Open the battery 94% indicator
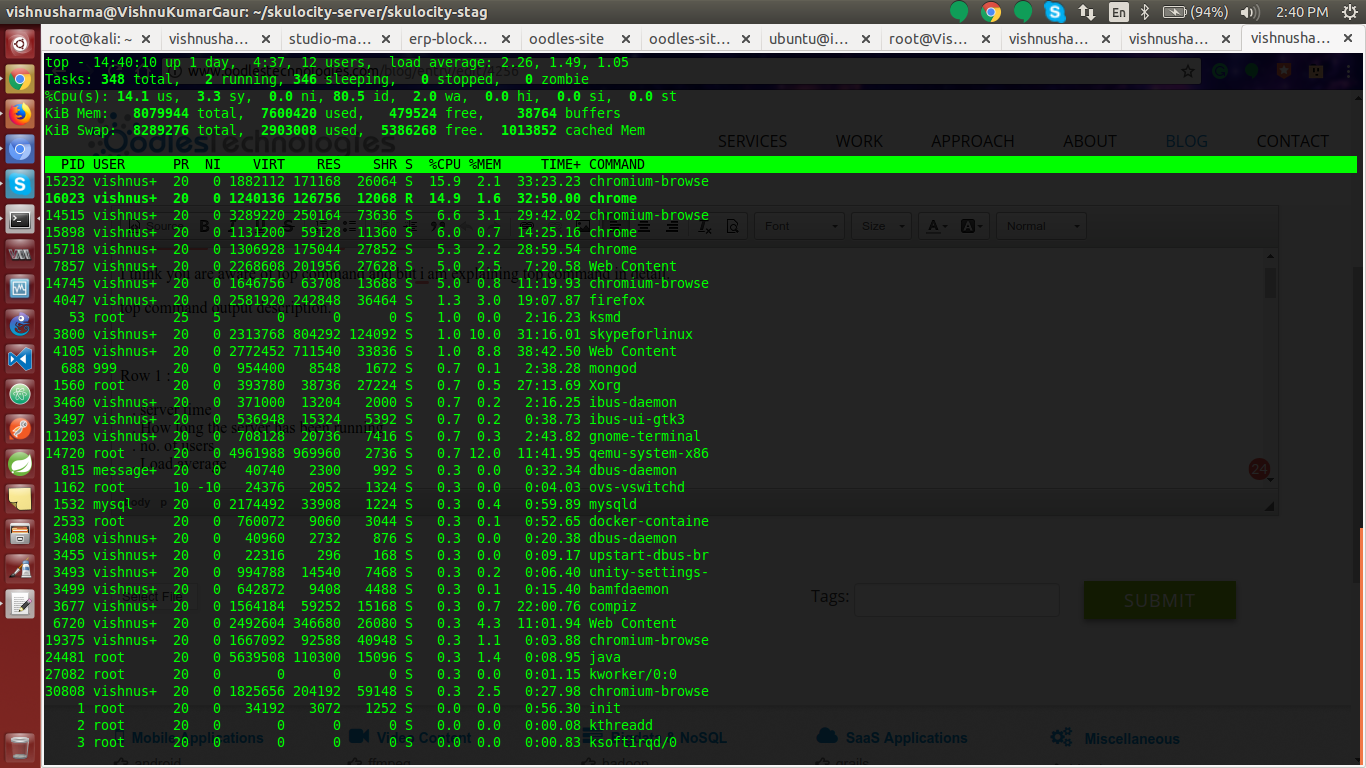The width and height of the screenshot is (1366, 768). pos(1196,12)
